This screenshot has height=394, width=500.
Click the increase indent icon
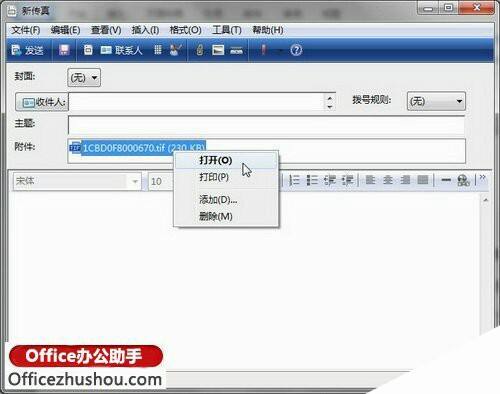pyautogui.click(x=347, y=180)
